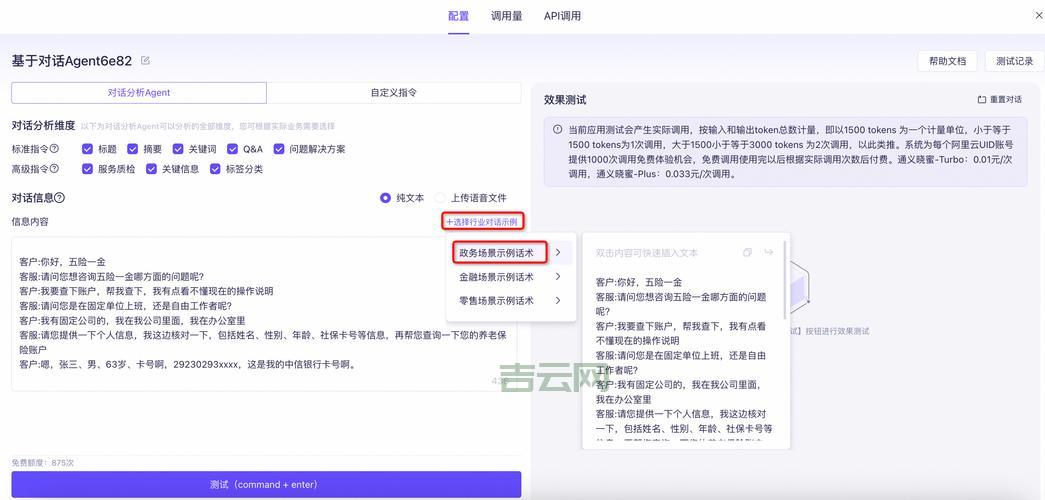Expand the 金融场景示例话术 submenu arrow
This screenshot has width=1045, height=500.
tap(558, 277)
